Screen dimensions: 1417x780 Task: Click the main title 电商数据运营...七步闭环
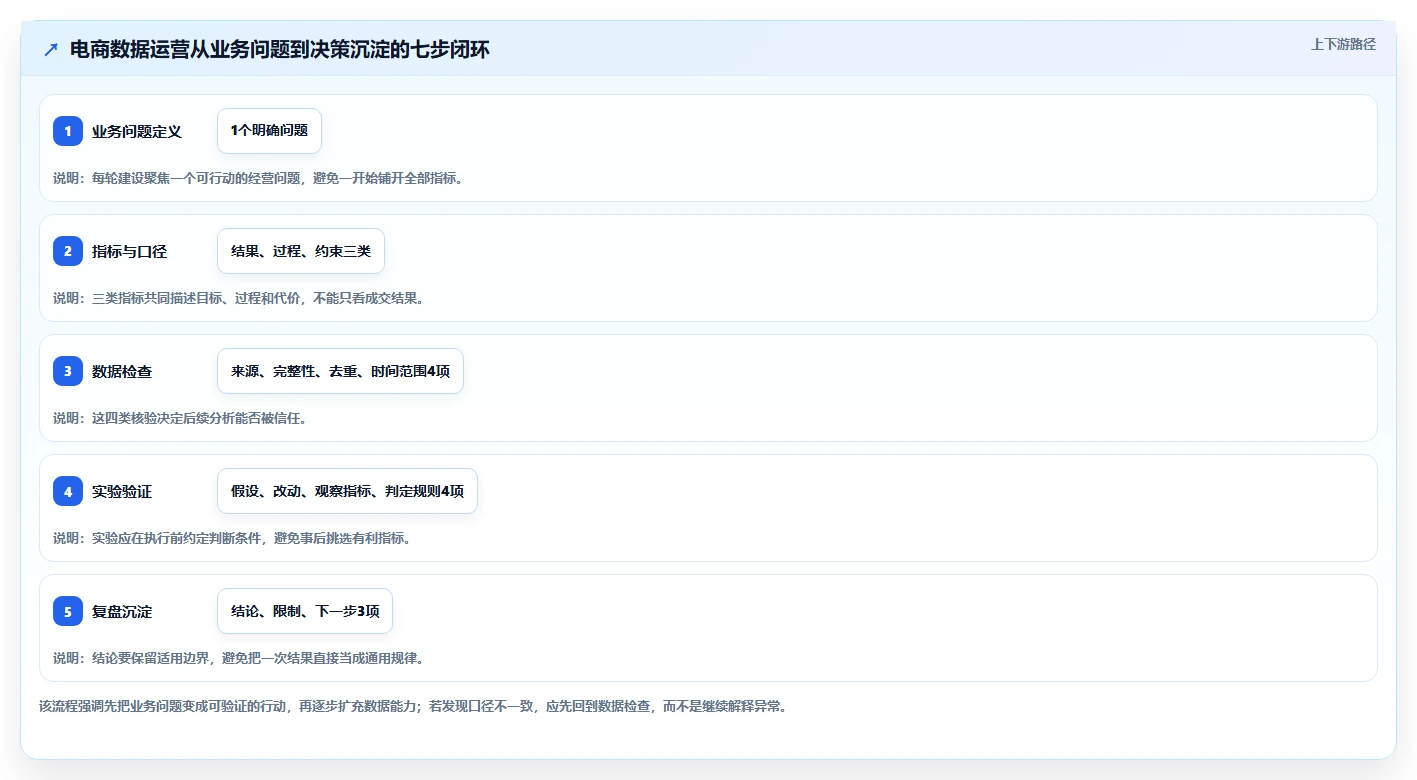280,49
